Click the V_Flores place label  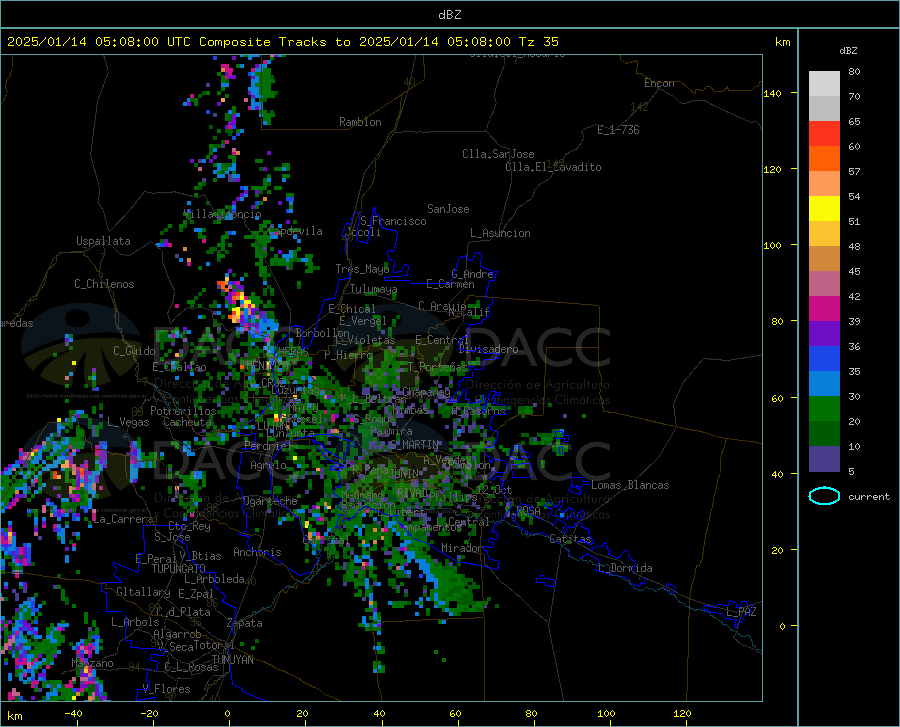pos(166,689)
